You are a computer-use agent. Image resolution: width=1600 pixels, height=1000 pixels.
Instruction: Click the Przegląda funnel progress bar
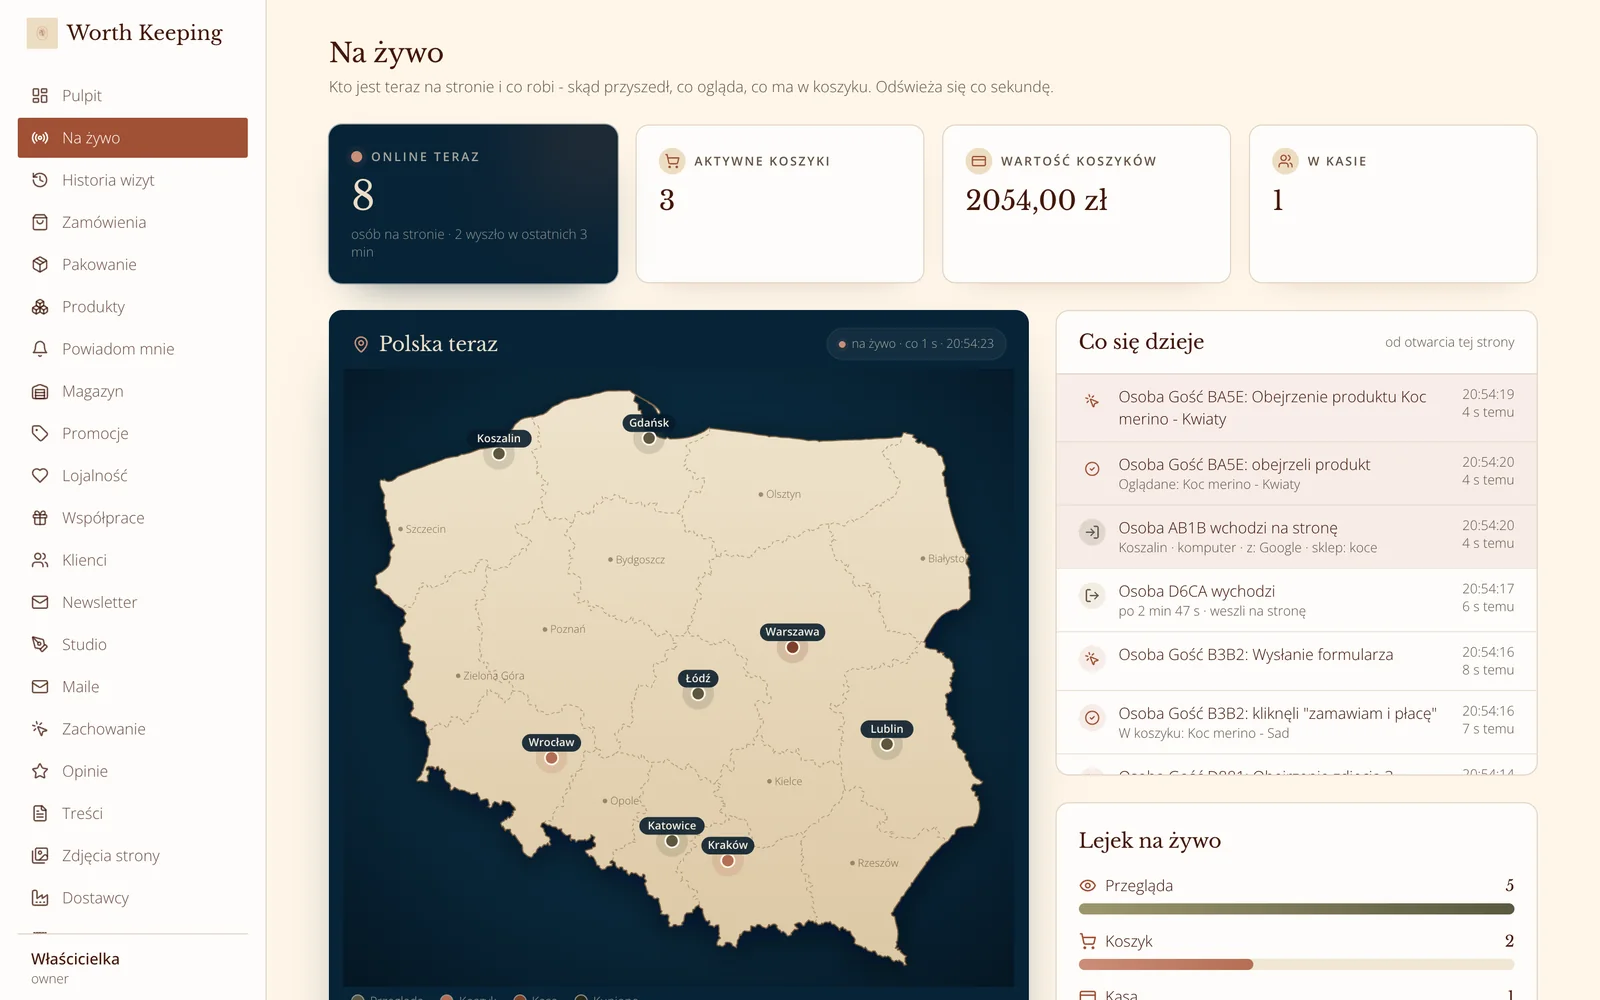1296,909
